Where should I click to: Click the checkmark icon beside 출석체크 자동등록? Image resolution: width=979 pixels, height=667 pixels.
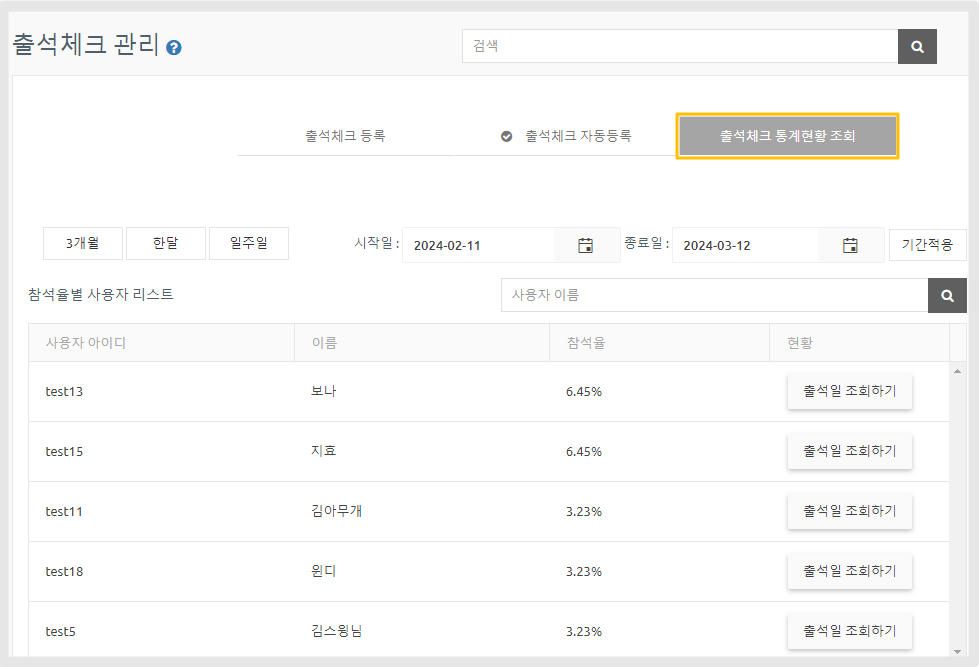tap(506, 136)
